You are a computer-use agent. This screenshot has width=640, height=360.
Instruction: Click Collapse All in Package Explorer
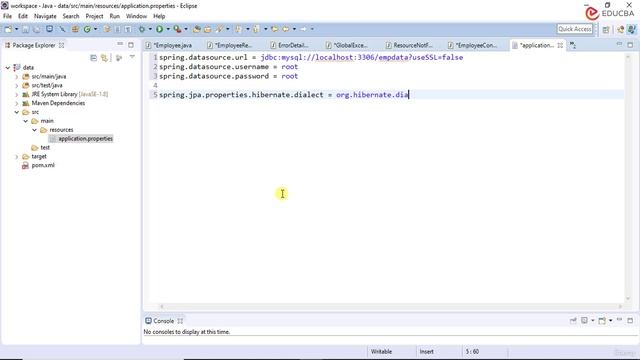pyautogui.click(x=93, y=58)
